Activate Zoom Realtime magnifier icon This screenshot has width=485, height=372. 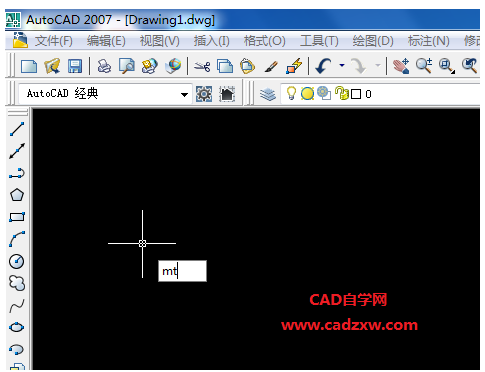click(424, 66)
